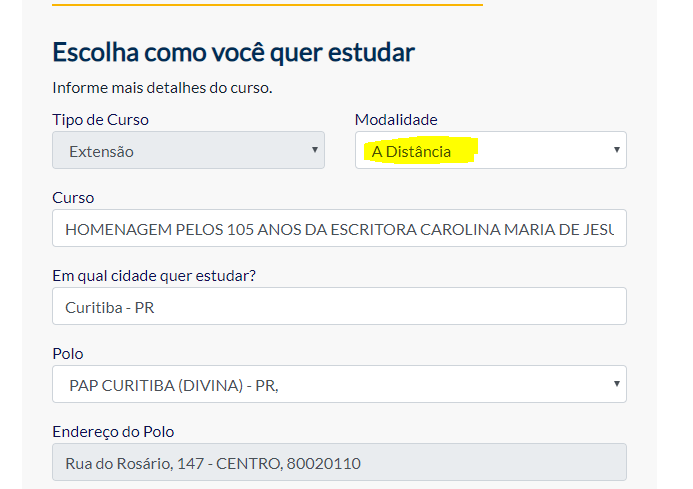This screenshot has width=693, height=489.
Task: Click the 'Tipo de Curso' label
Action: click(100, 120)
